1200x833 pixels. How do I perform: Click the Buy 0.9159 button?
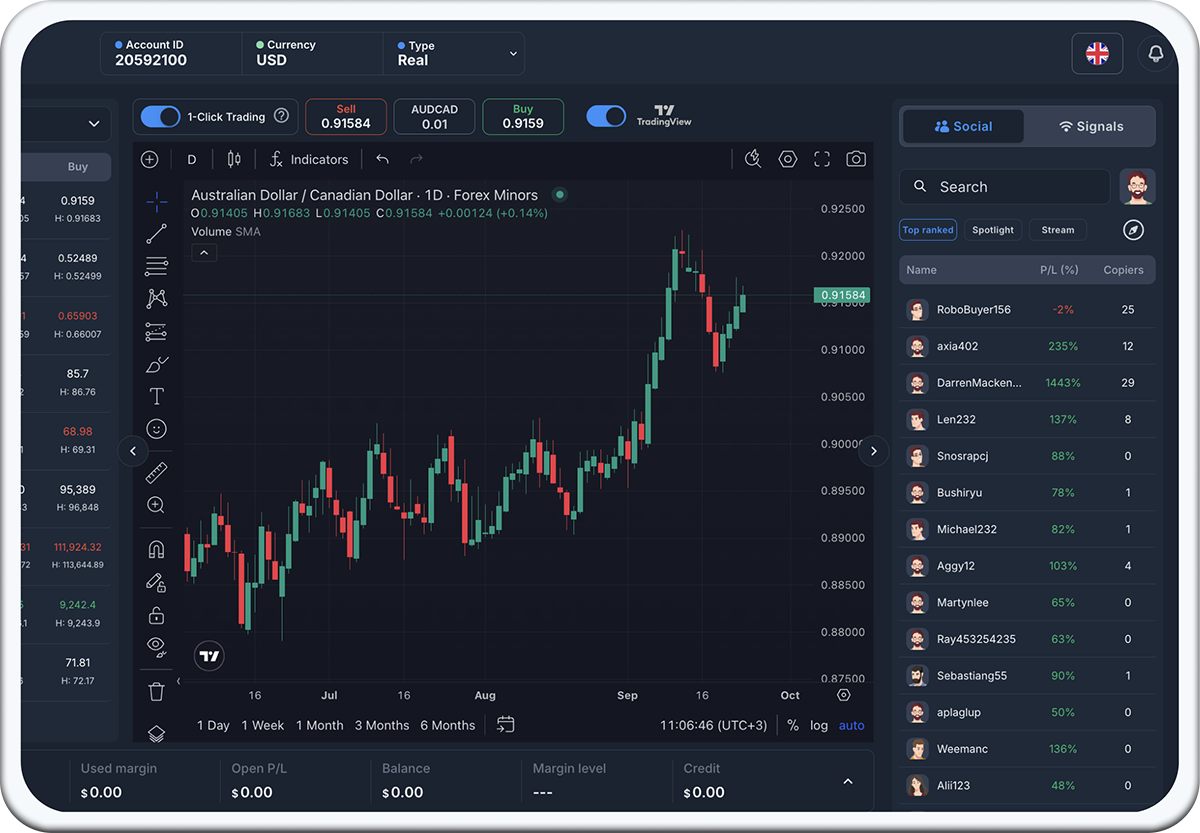522,117
